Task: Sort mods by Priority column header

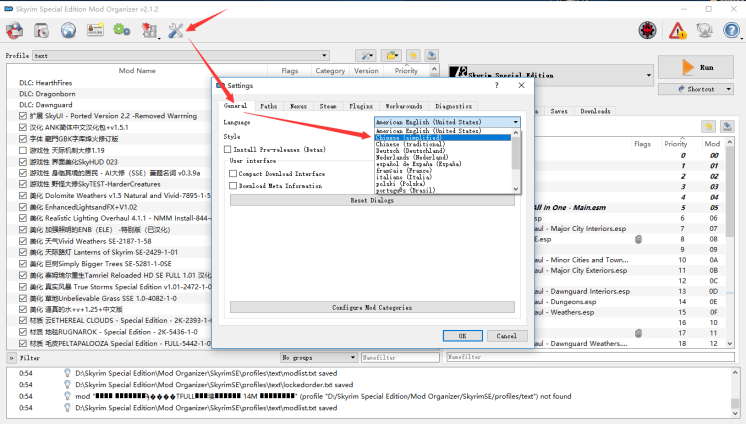Action: point(406,70)
